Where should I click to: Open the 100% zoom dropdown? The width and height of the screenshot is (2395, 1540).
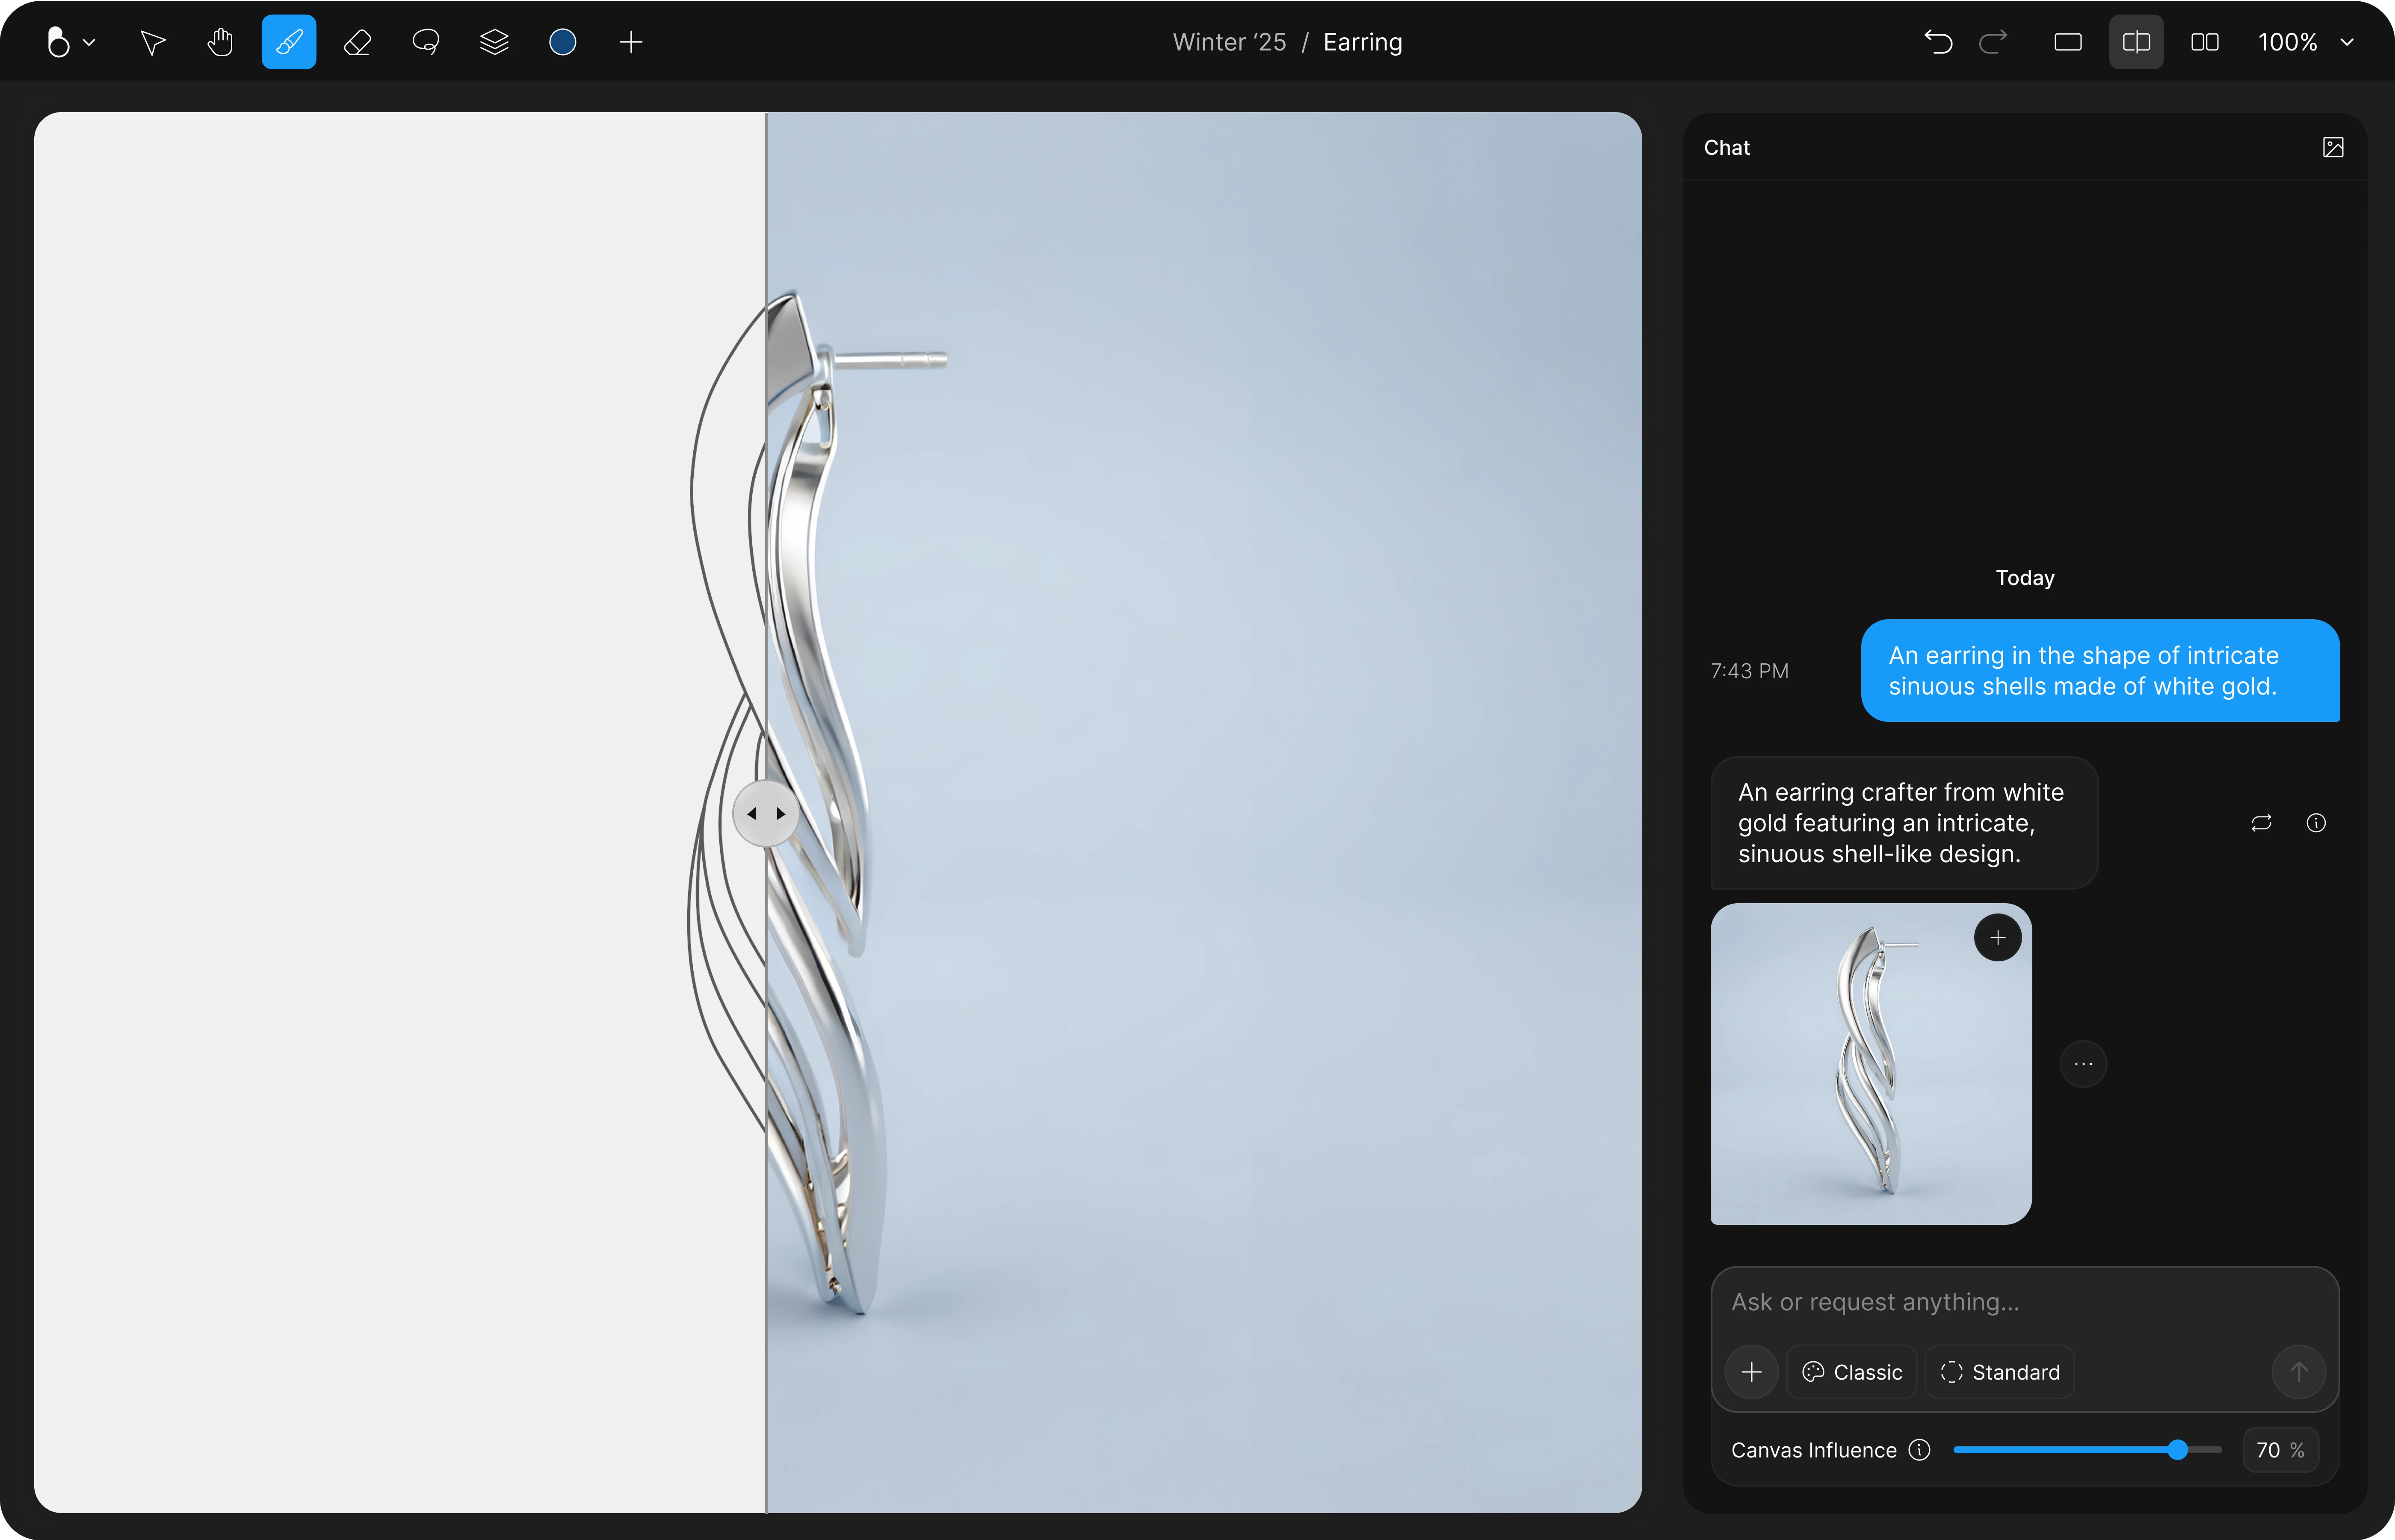(x=2305, y=42)
